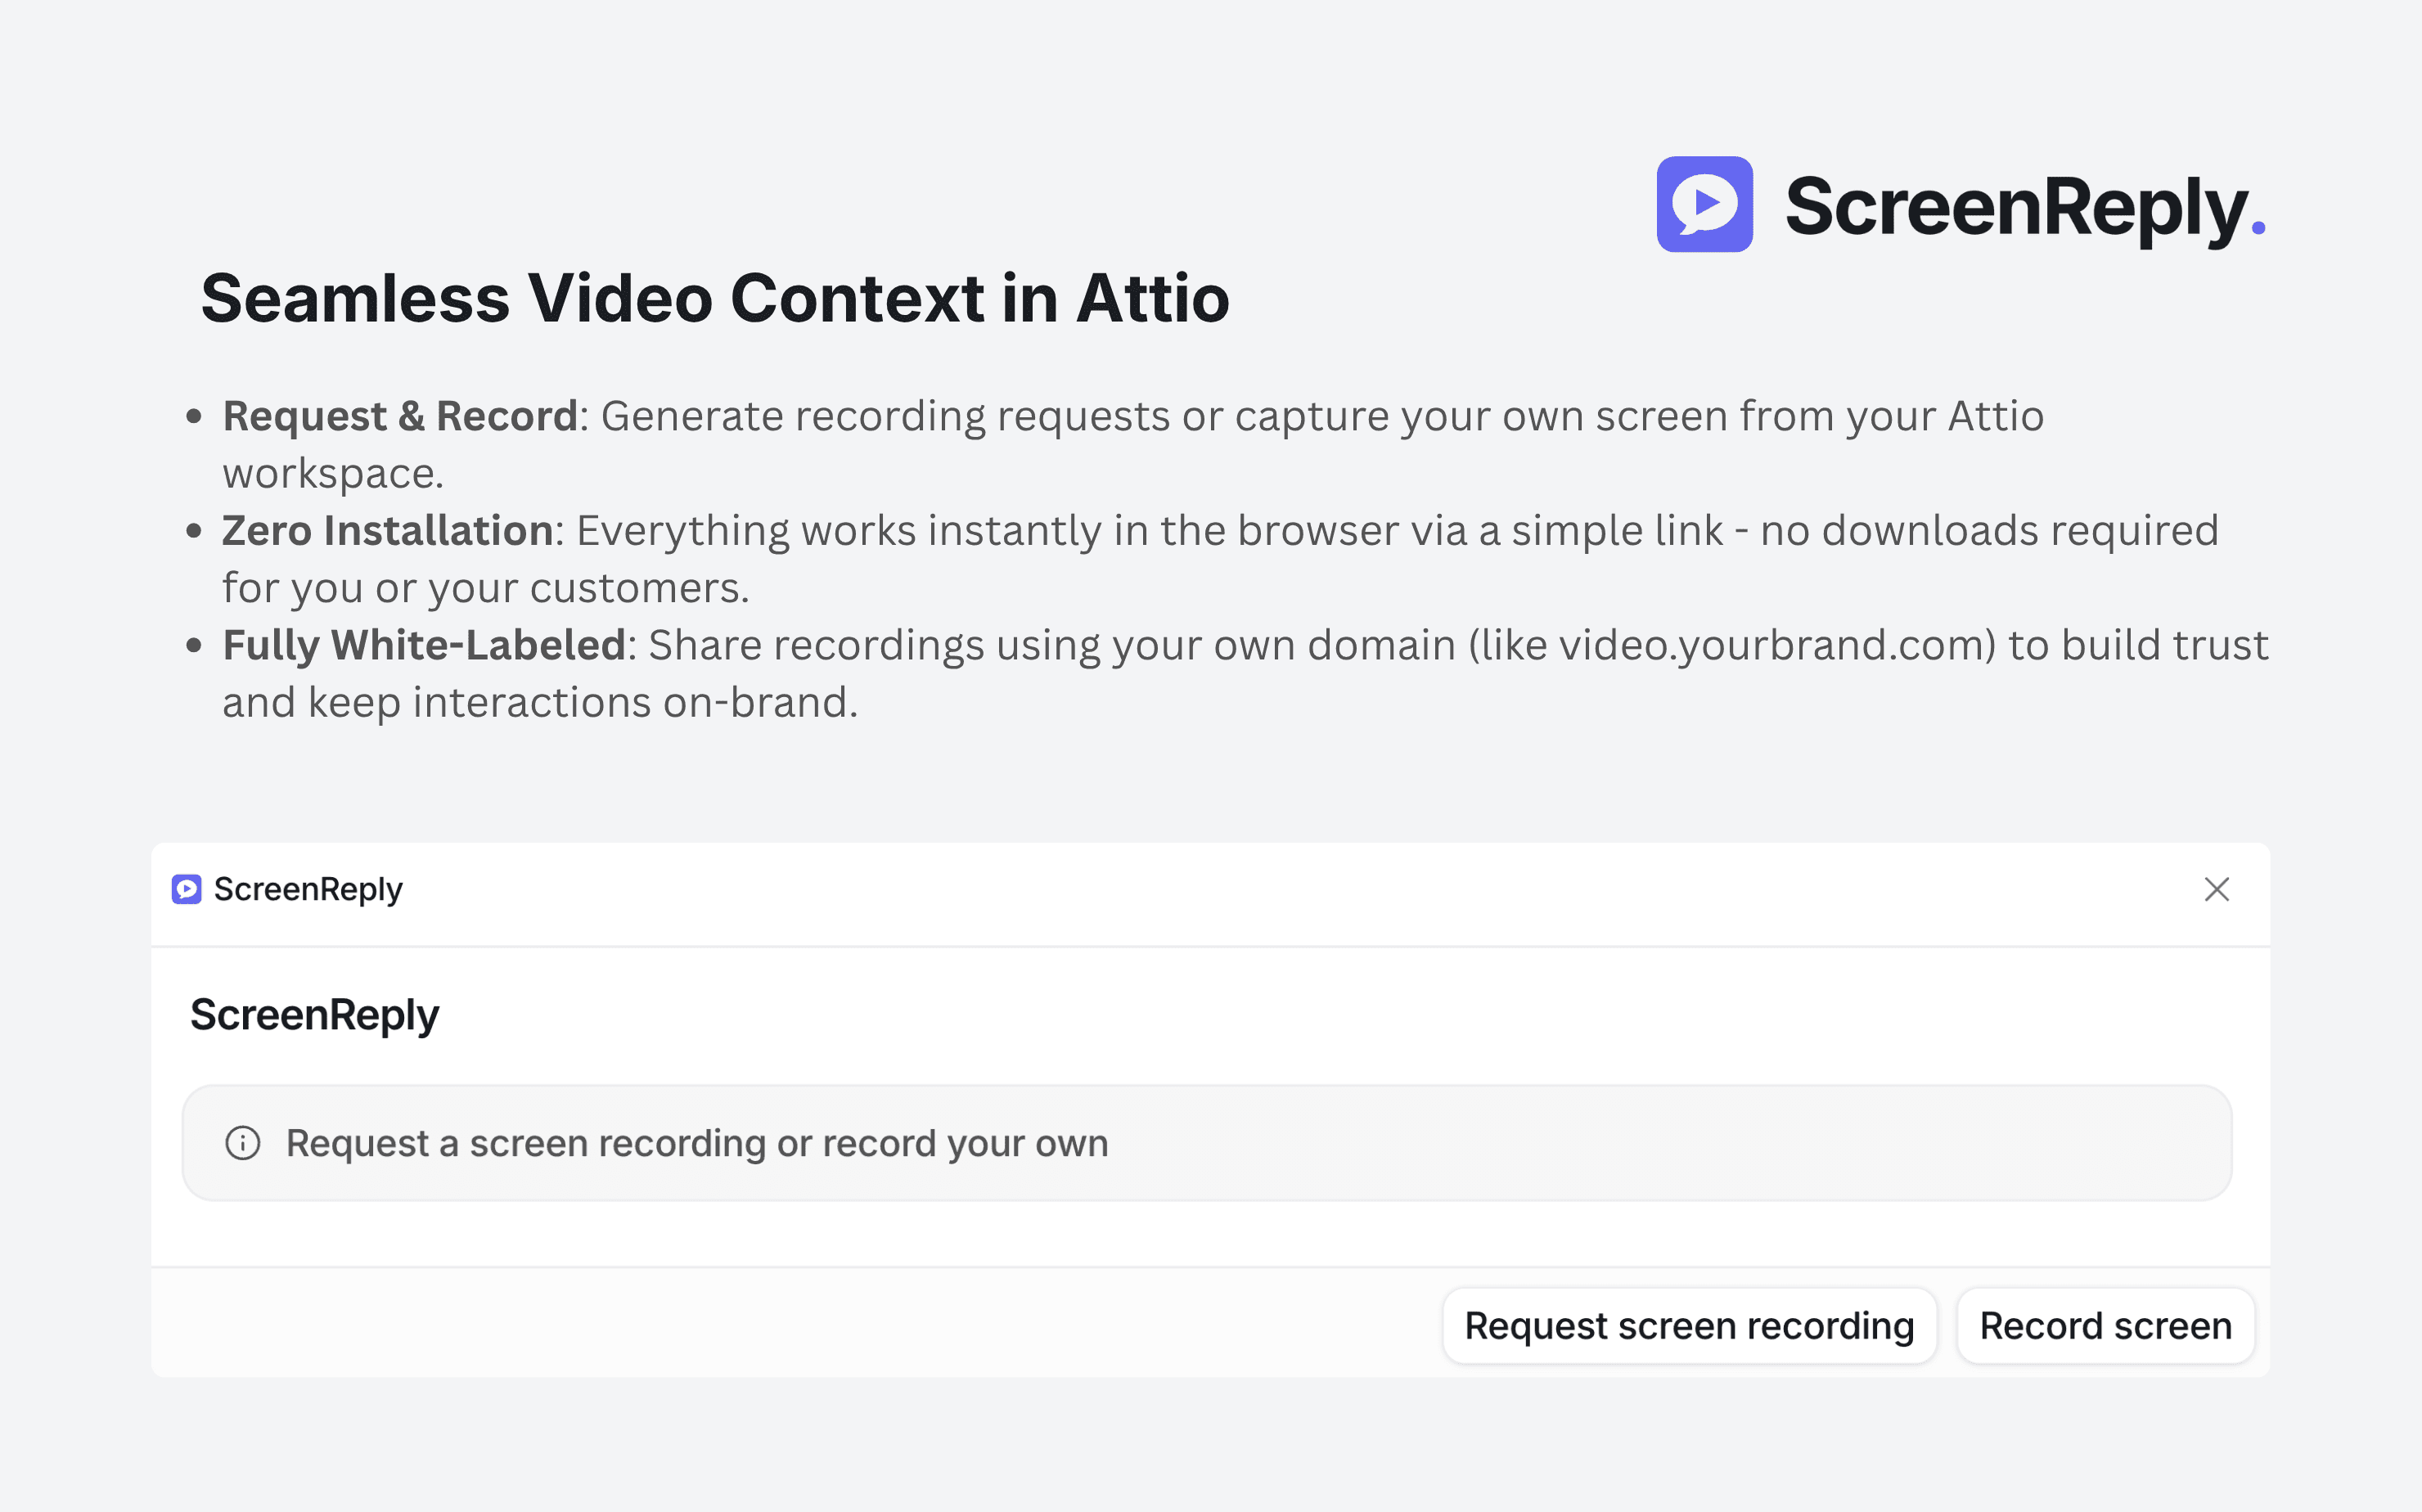
Task: Click the bold Request & Record label
Action: point(400,416)
